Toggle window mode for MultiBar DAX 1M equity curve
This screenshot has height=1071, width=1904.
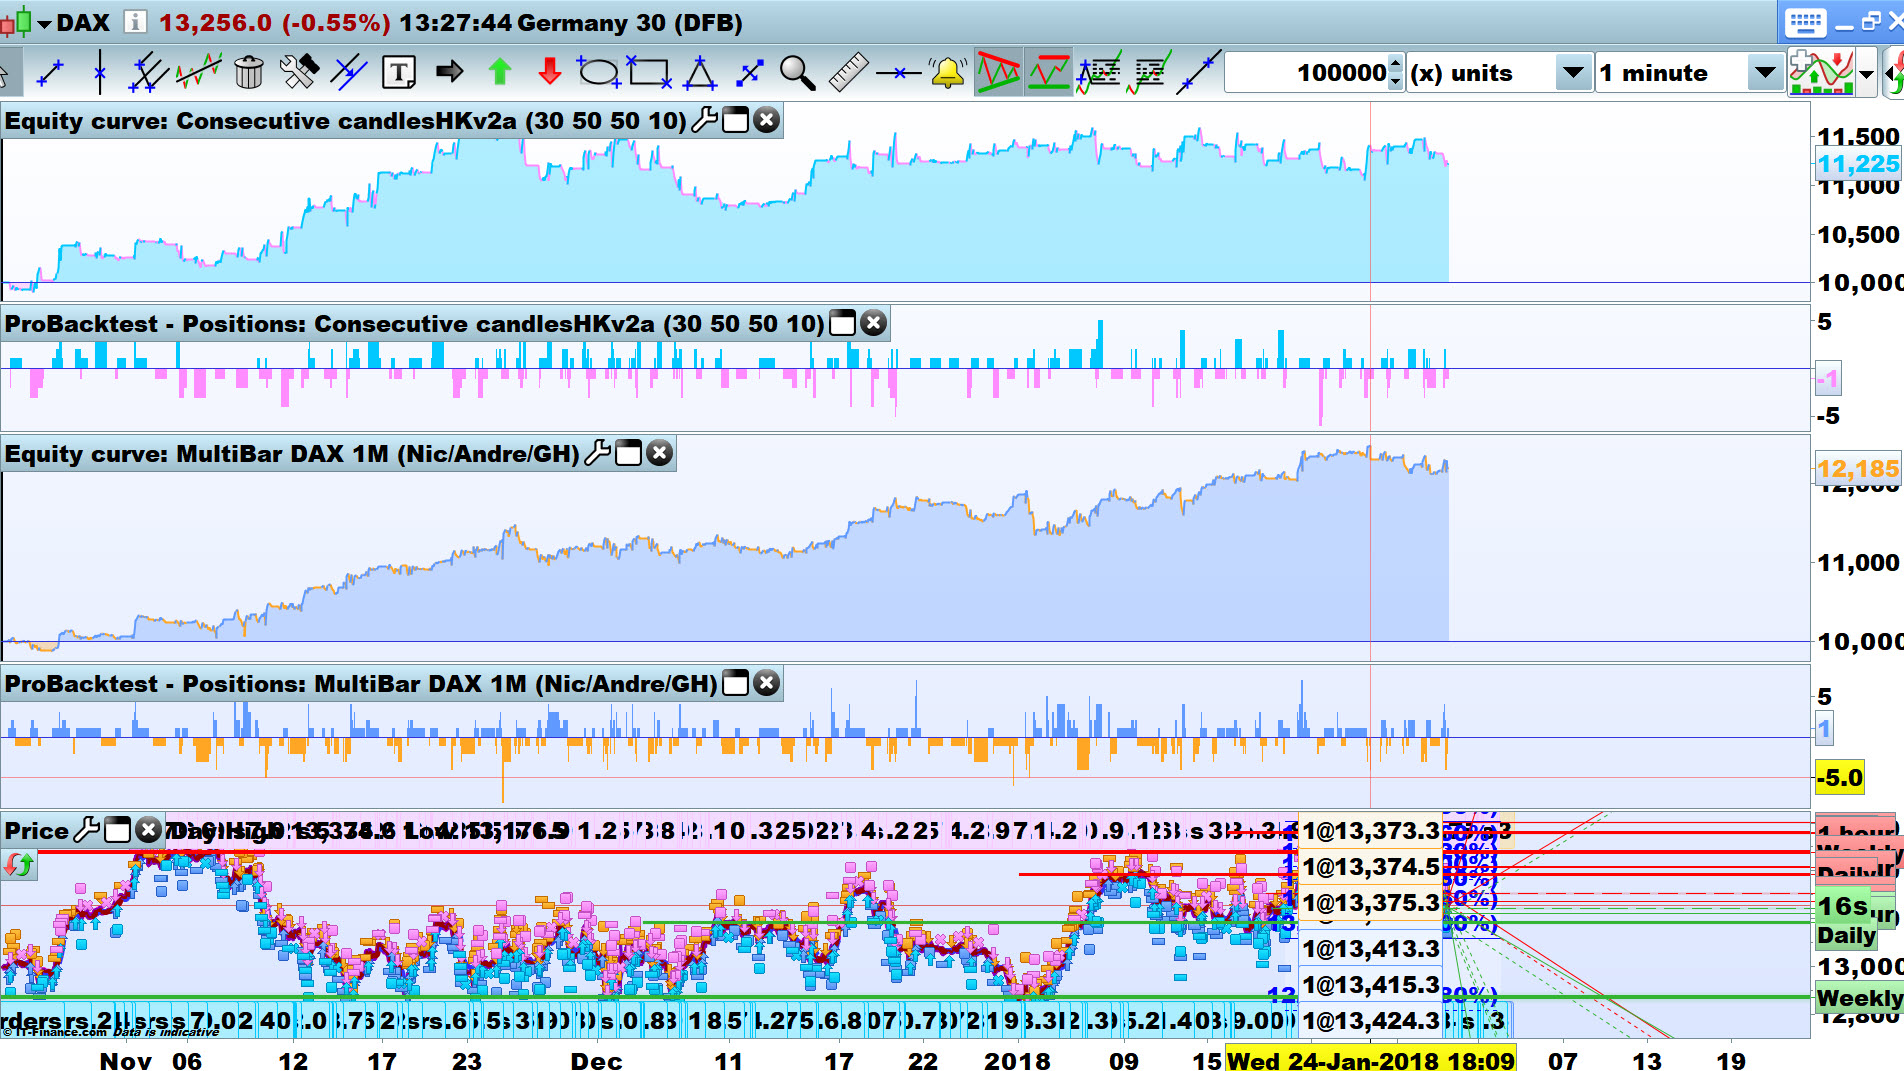pos(628,453)
